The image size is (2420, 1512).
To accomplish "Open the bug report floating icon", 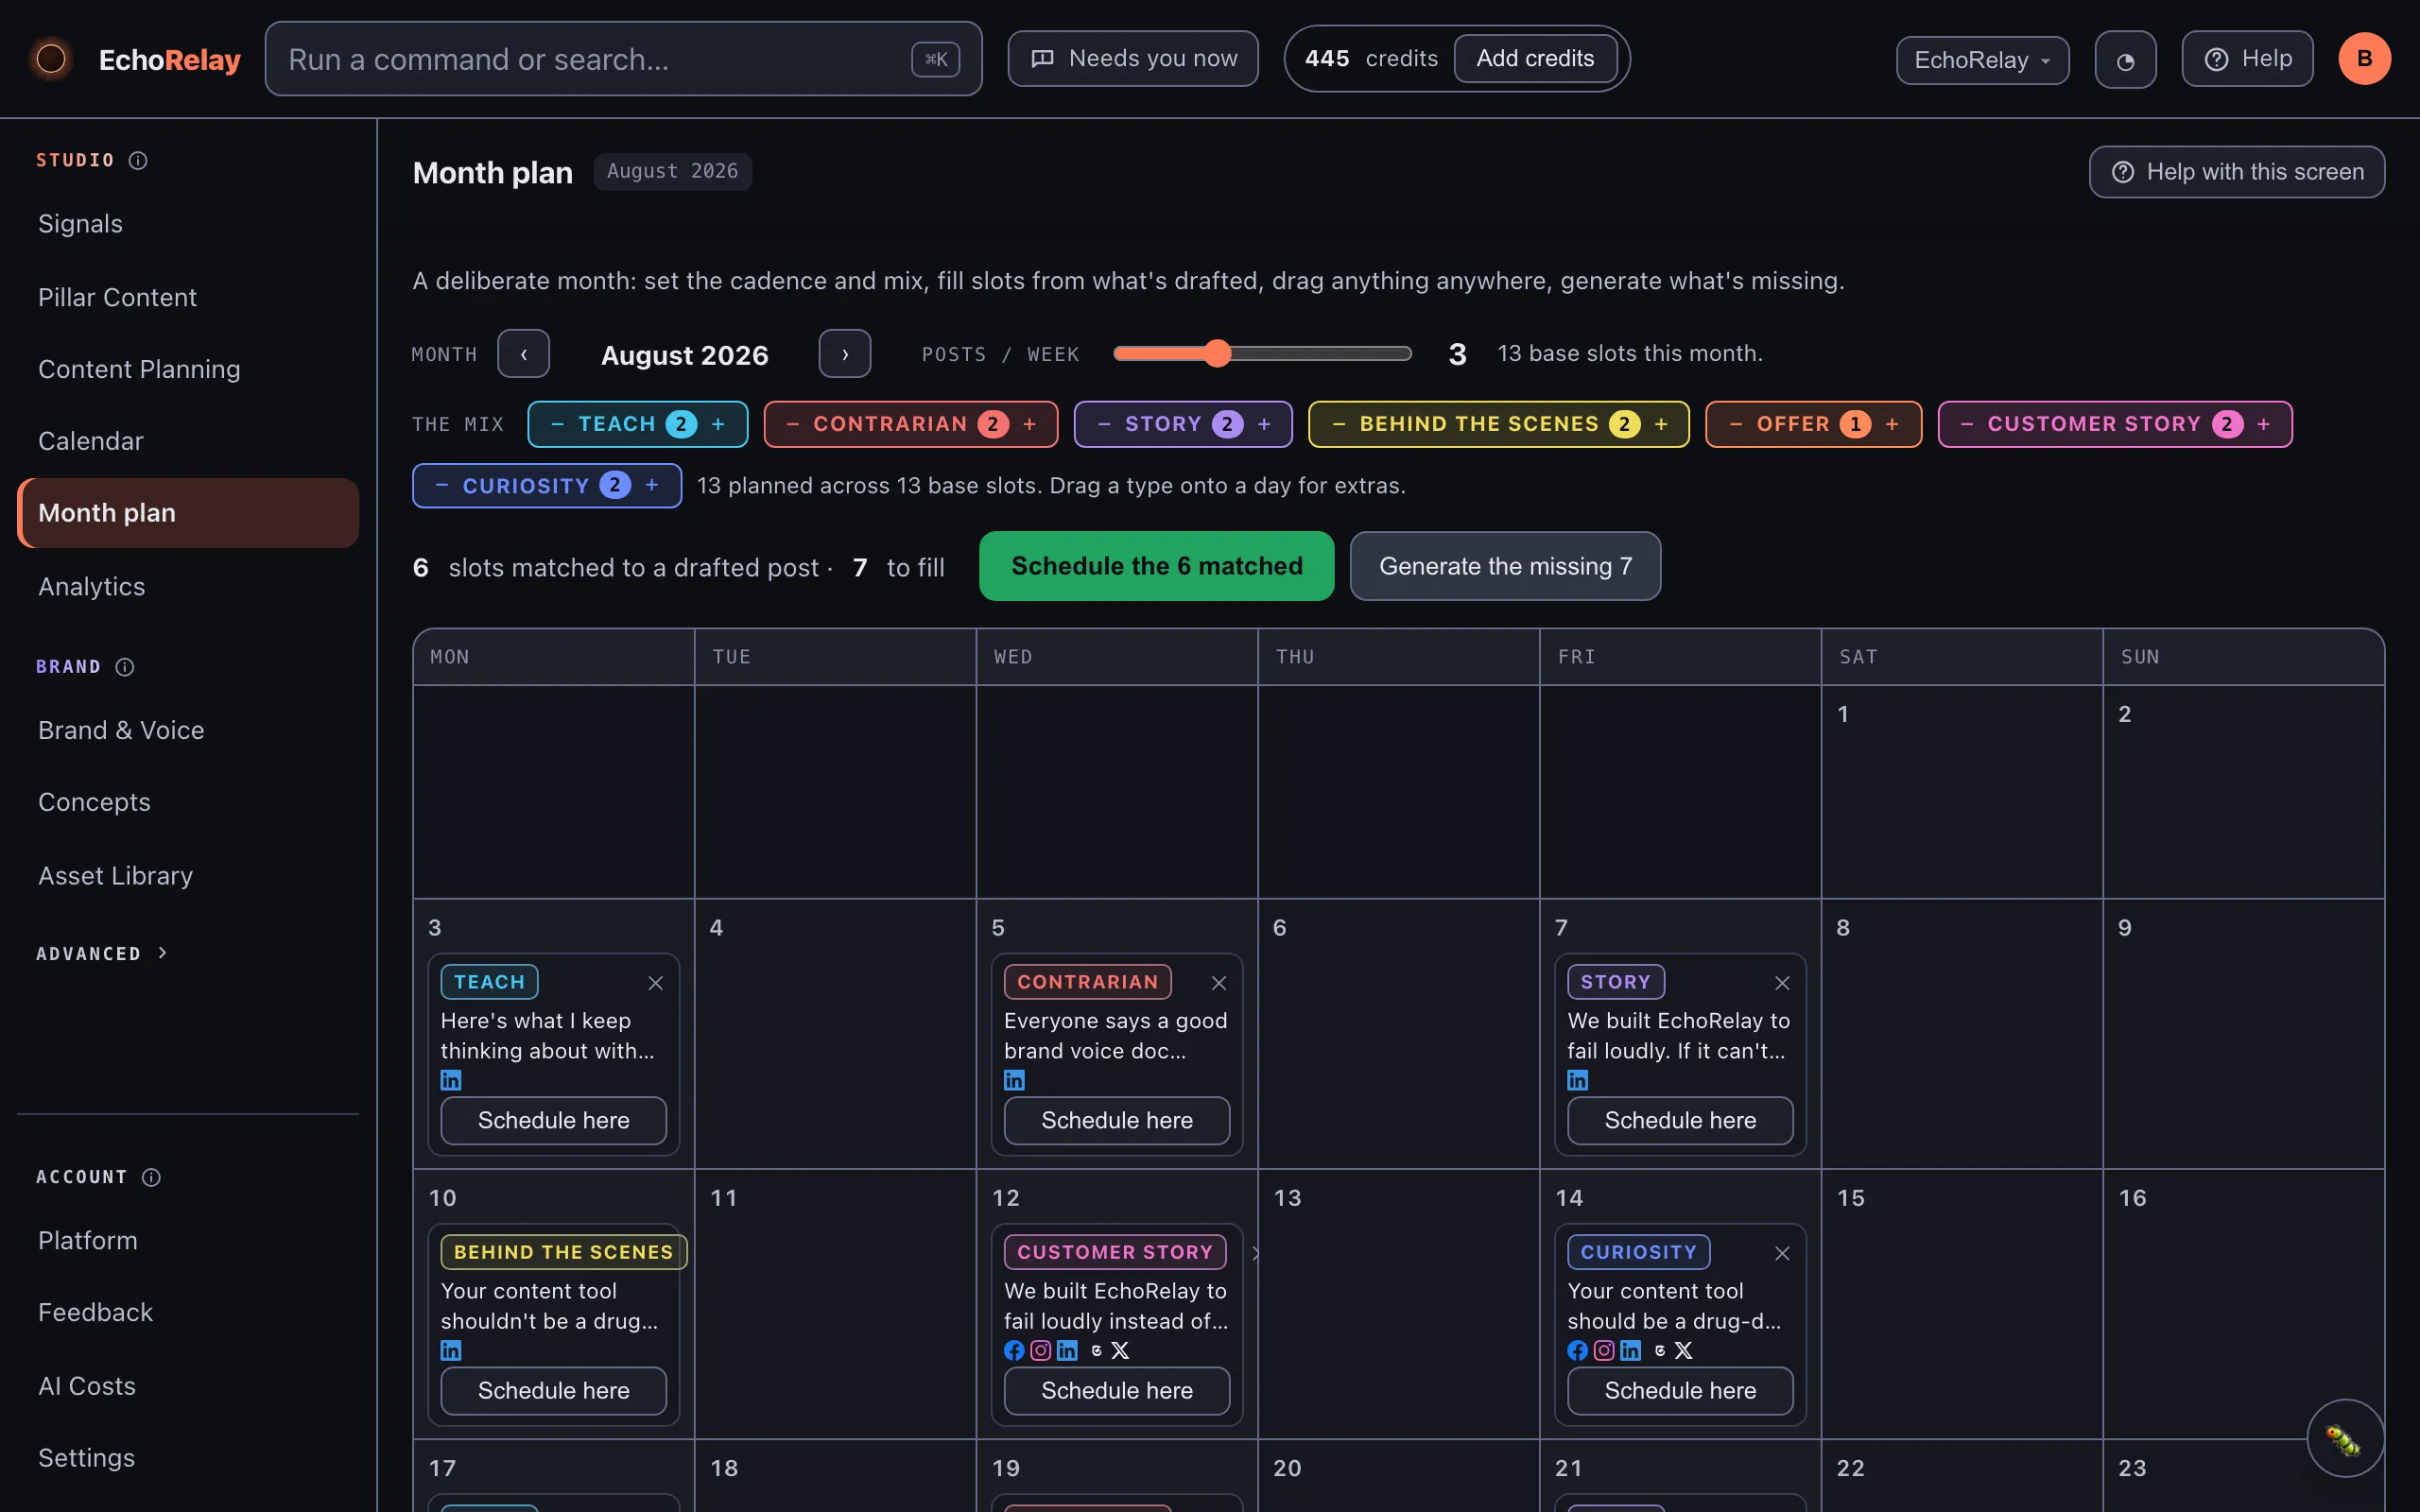I will (x=2344, y=1438).
